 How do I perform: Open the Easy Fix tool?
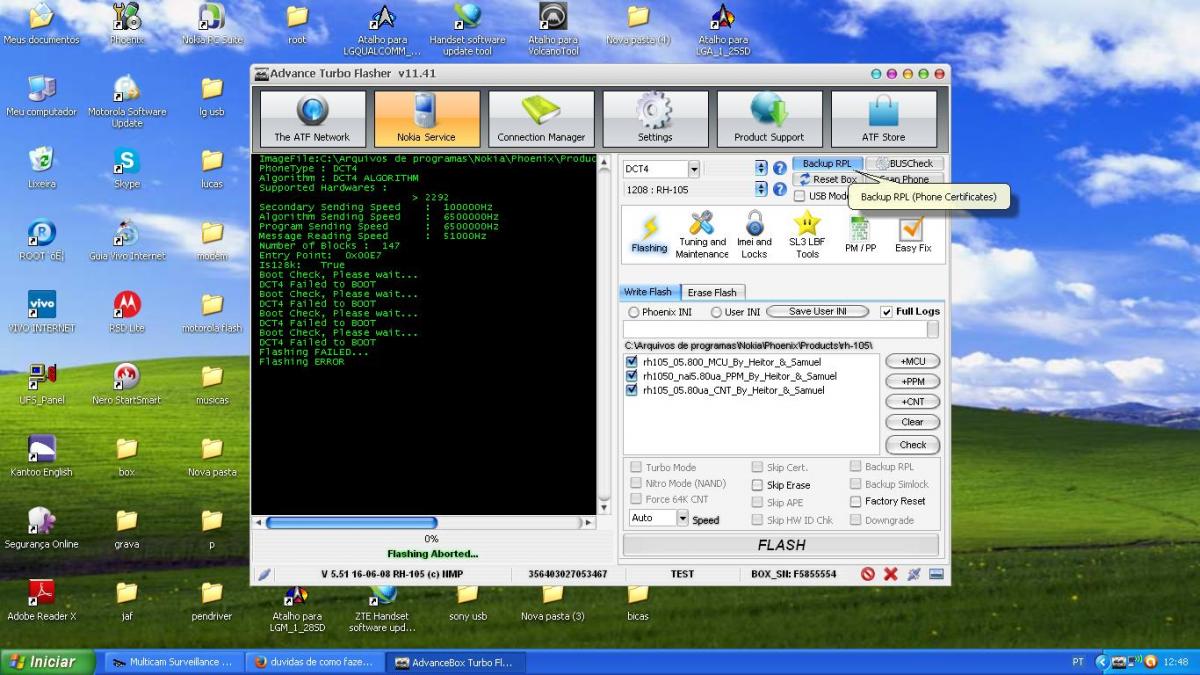pos(912,235)
